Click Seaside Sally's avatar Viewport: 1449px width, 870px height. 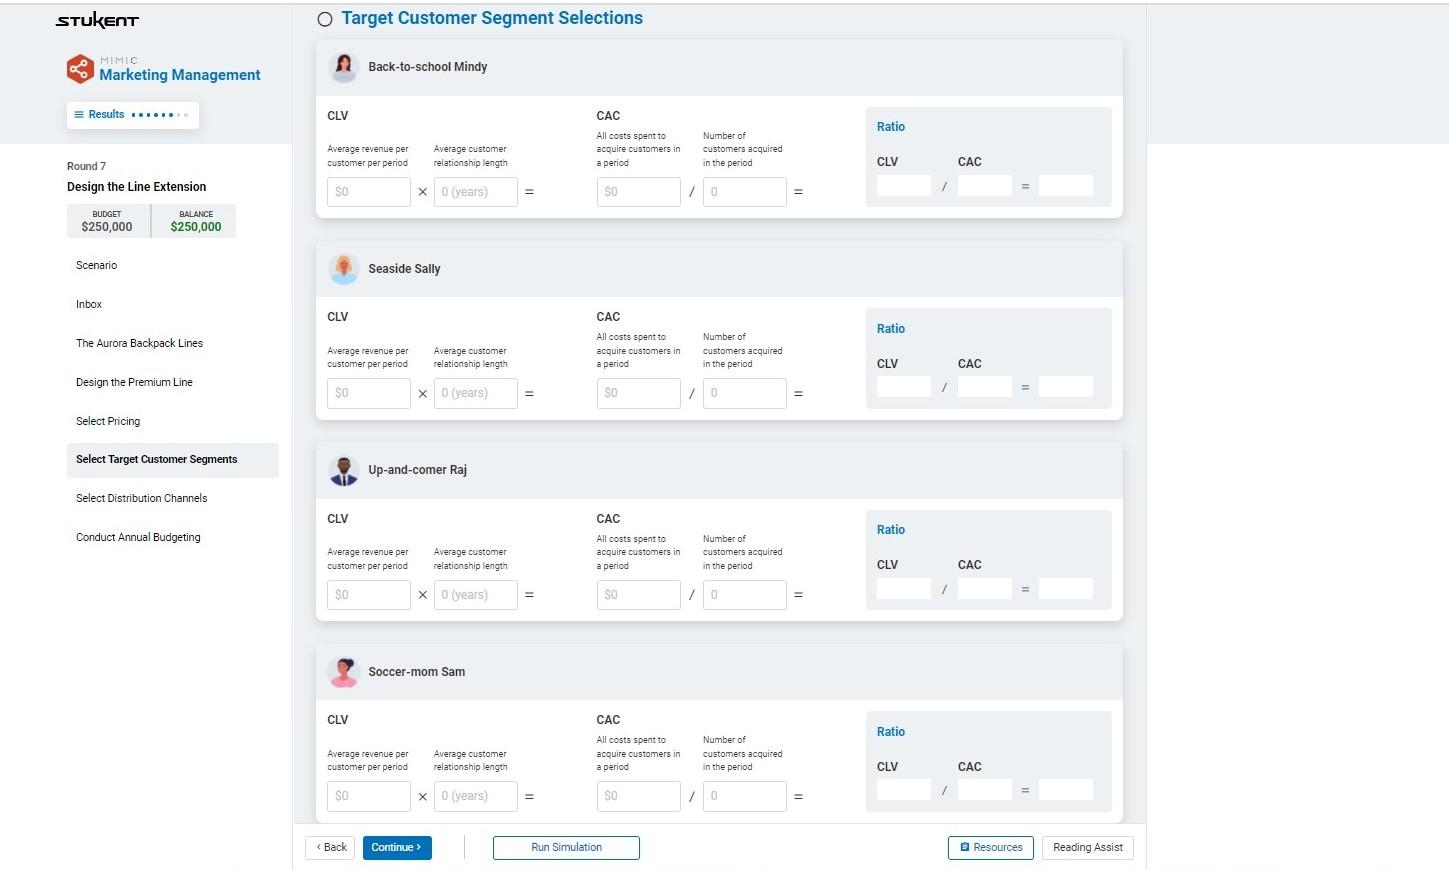343,268
